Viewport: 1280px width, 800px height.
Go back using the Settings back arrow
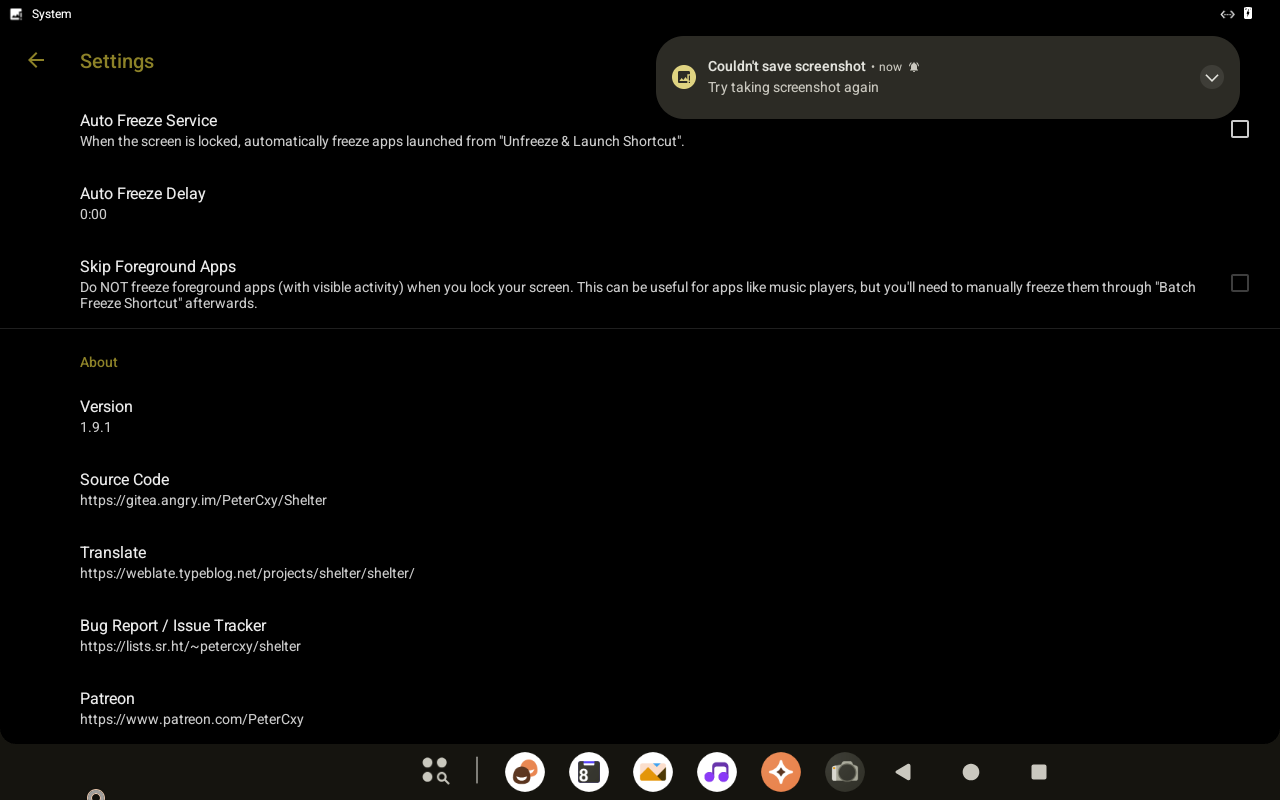click(36, 61)
